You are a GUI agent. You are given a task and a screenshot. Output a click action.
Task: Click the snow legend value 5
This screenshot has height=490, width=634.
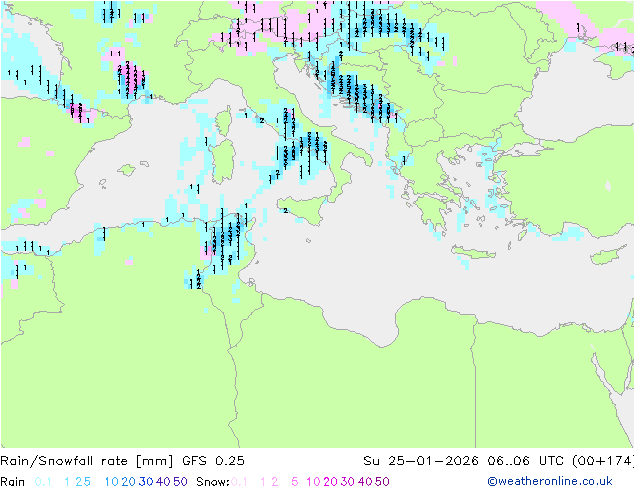[295, 482]
